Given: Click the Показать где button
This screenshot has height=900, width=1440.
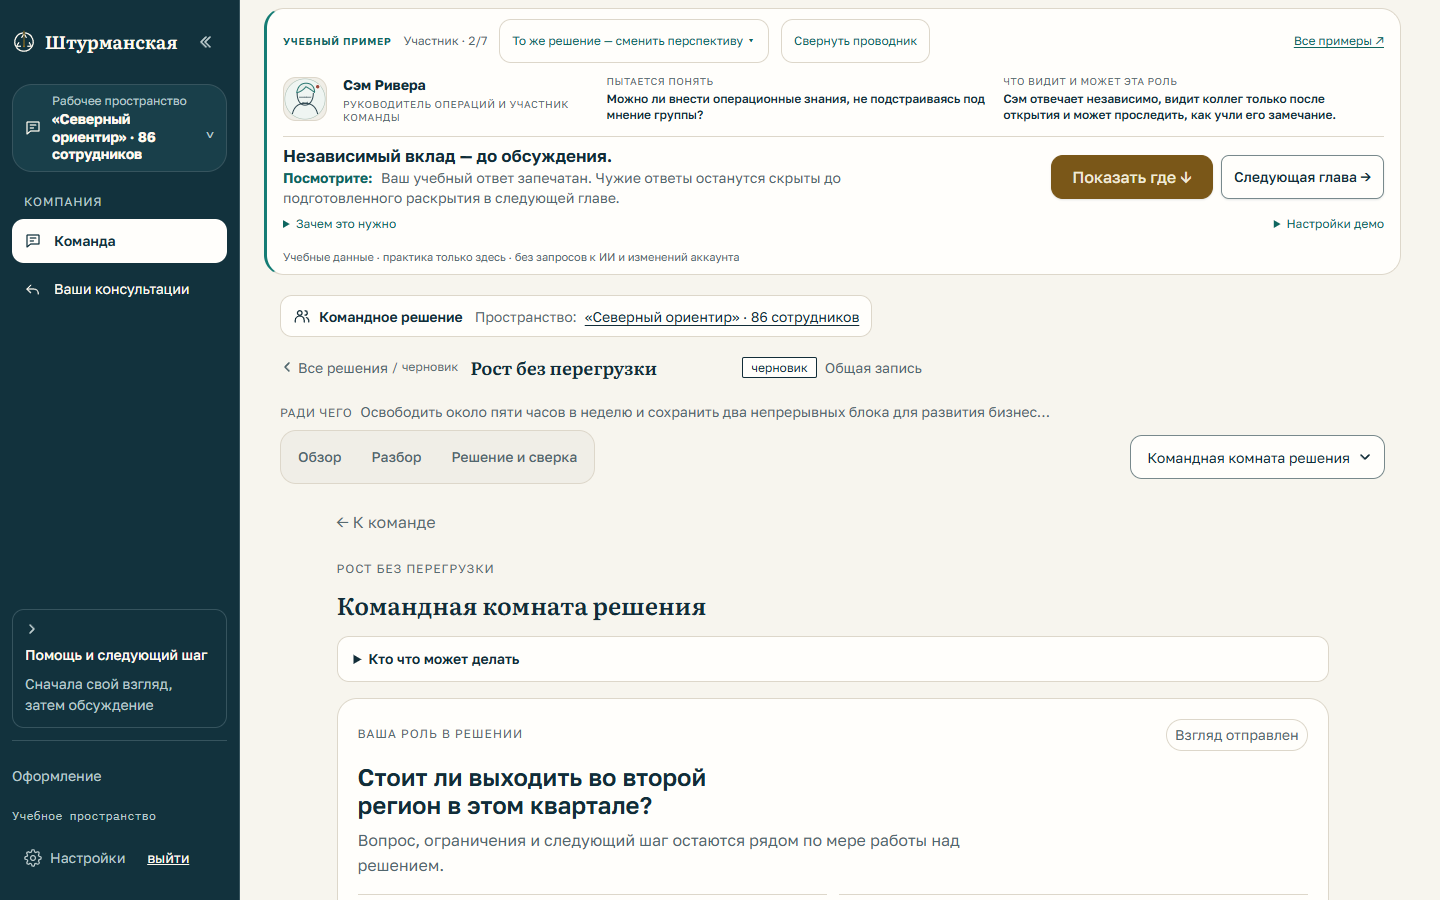Looking at the screenshot, I should pyautogui.click(x=1131, y=177).
